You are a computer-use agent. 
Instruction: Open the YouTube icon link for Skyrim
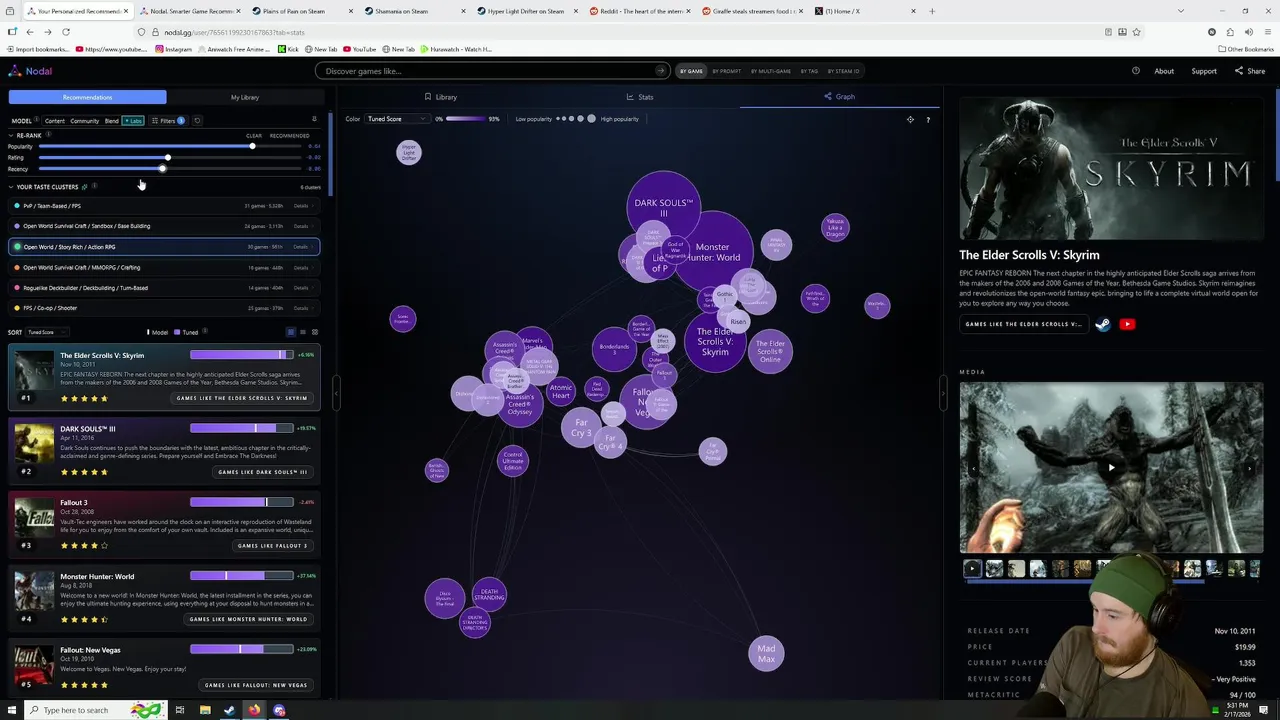click(x=1127, y=324)
